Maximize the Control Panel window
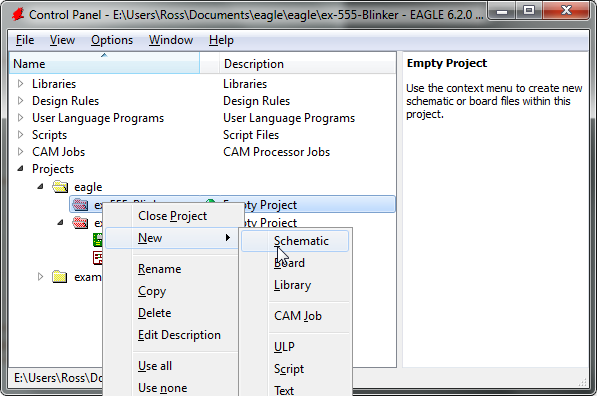597x396 pixels. coord(529,11)
